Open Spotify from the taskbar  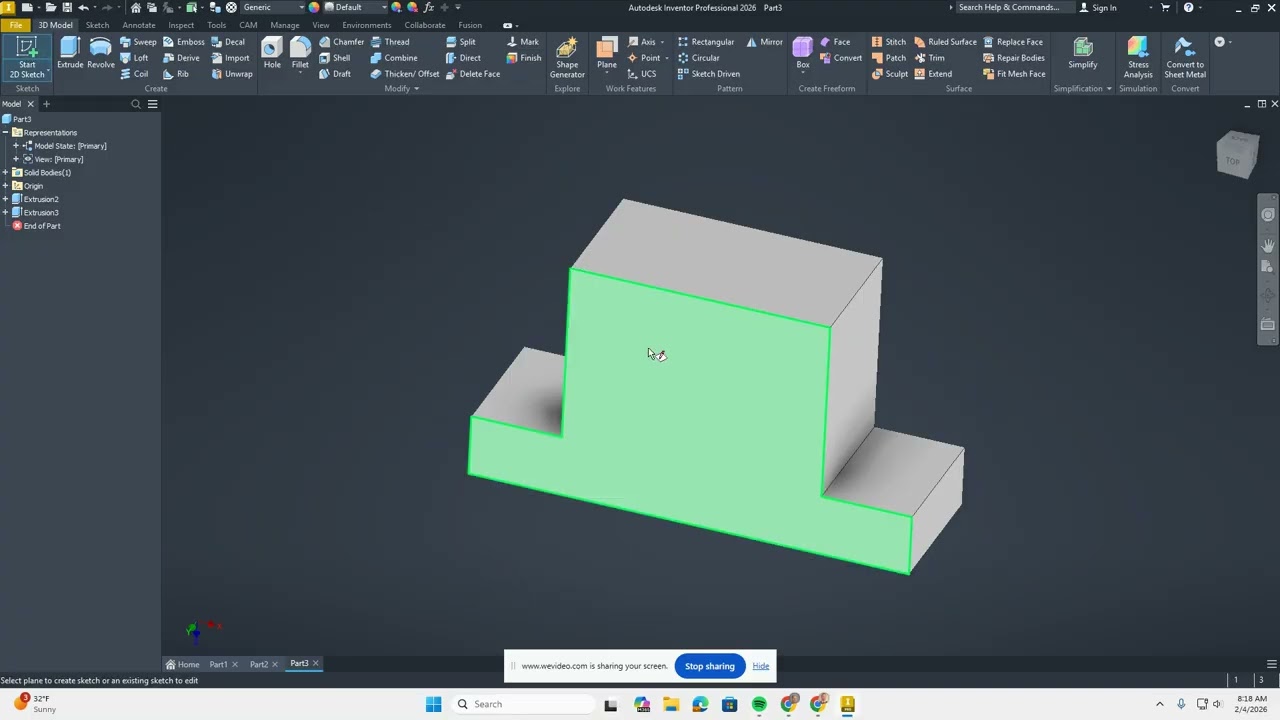(x=759, y=704)
